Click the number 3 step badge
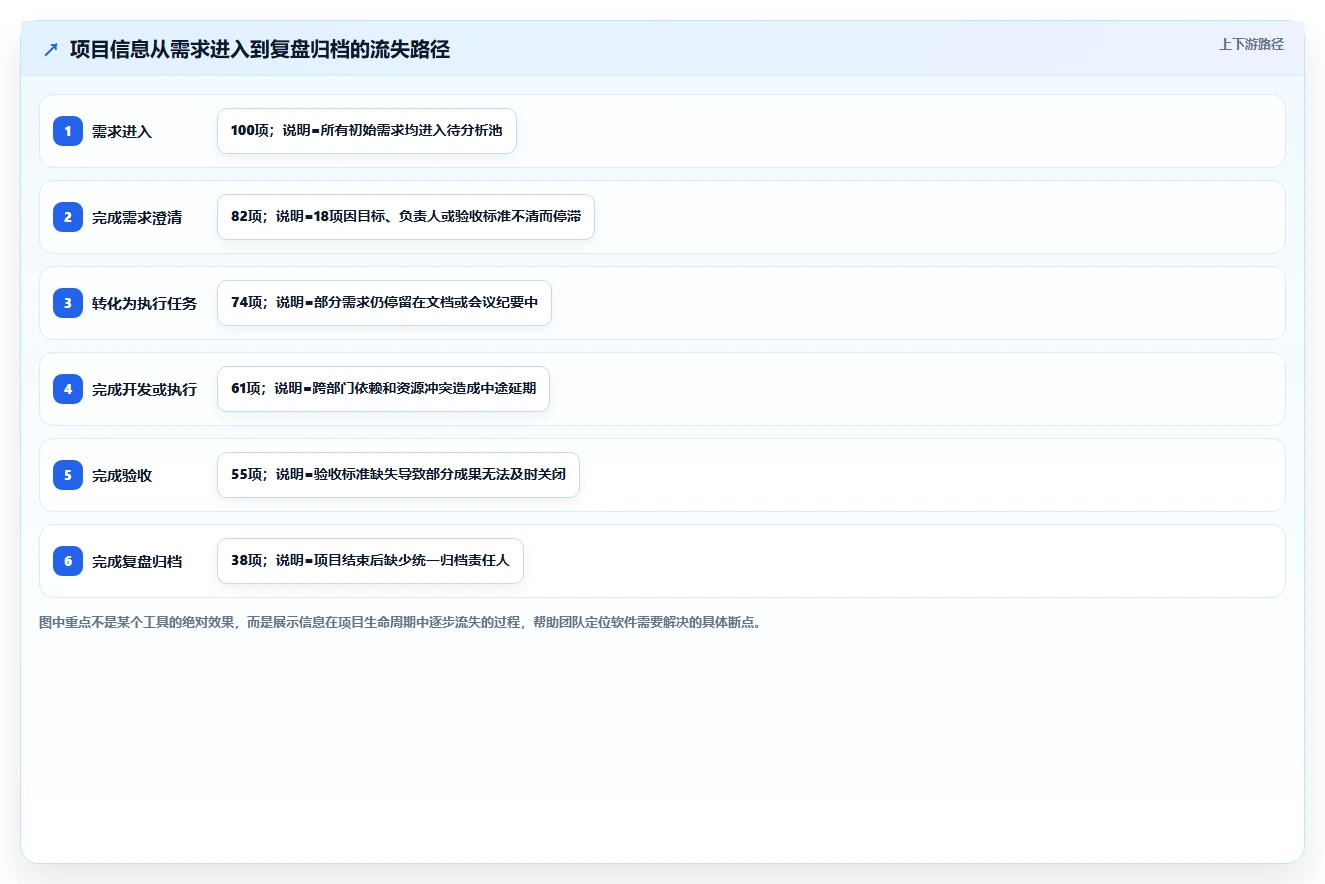This screenshot has height=884, width=1325. click(68, 303)
